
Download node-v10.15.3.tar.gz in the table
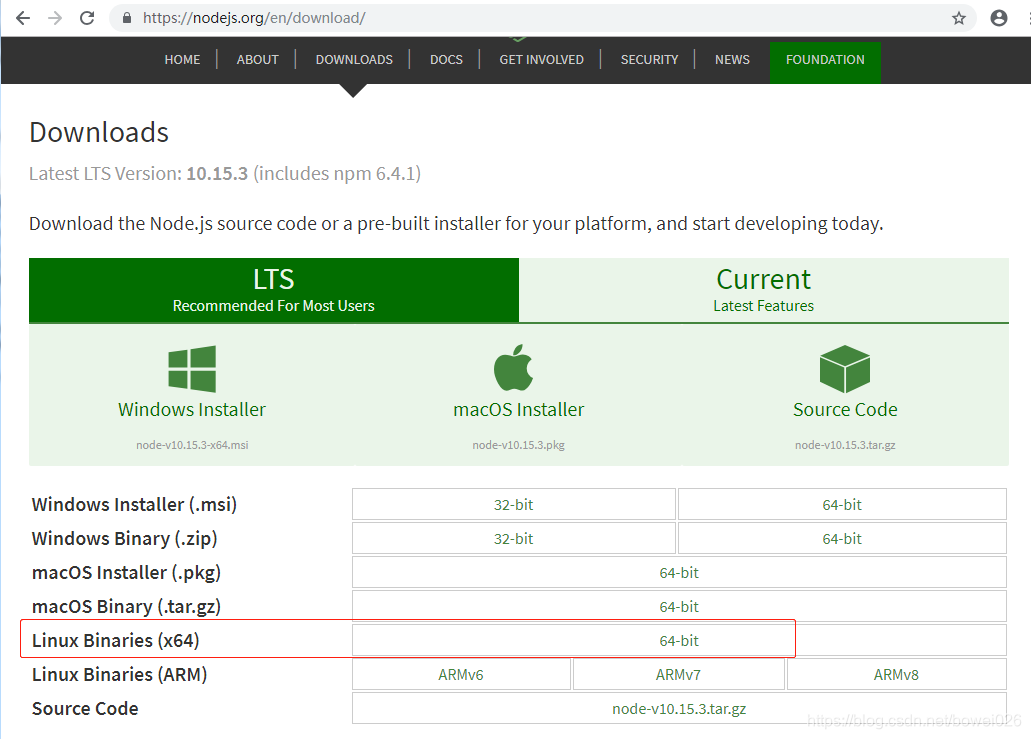(679, 709)
